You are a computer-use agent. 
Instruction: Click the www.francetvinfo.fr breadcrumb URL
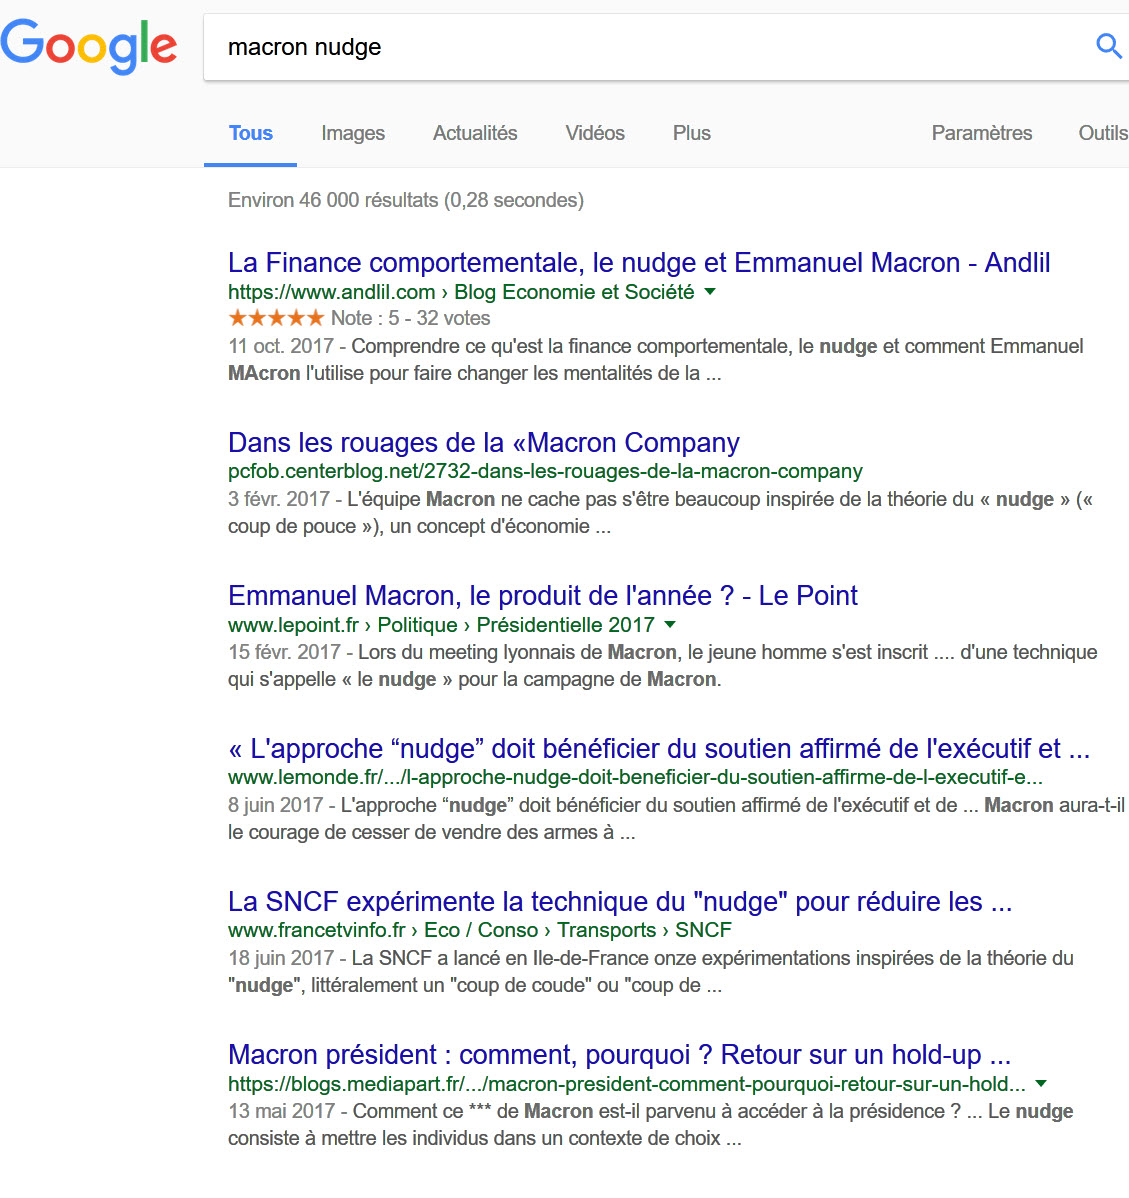(316, 931)
